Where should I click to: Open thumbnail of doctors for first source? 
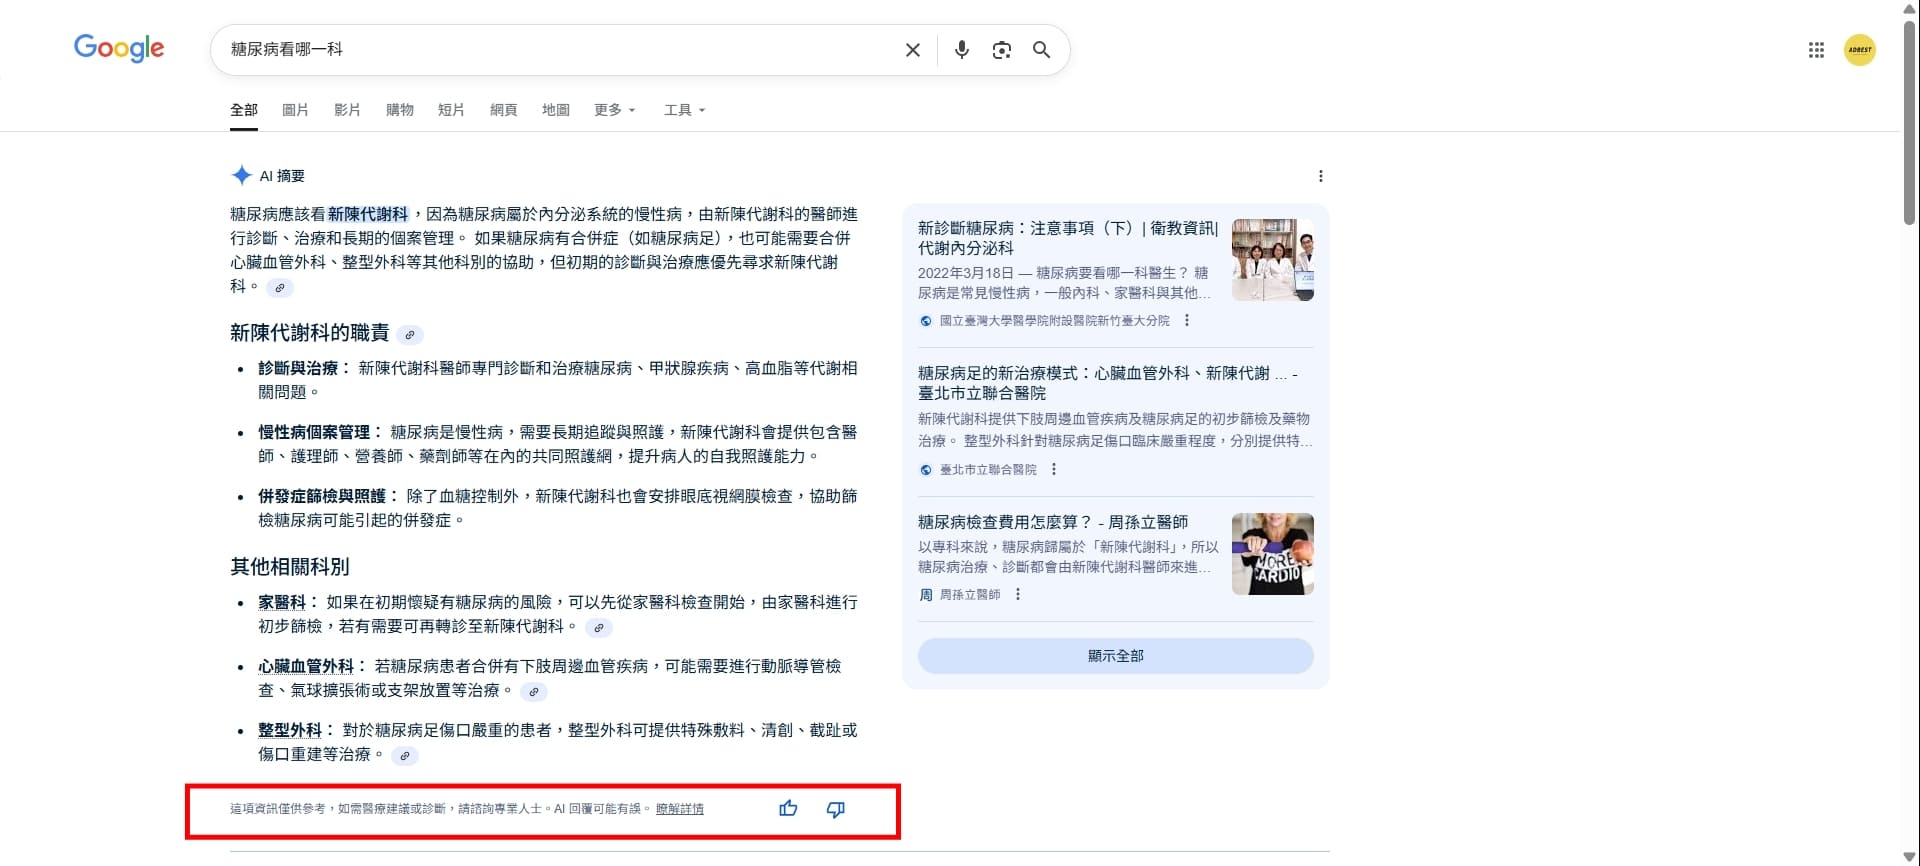pos(1272,260)
